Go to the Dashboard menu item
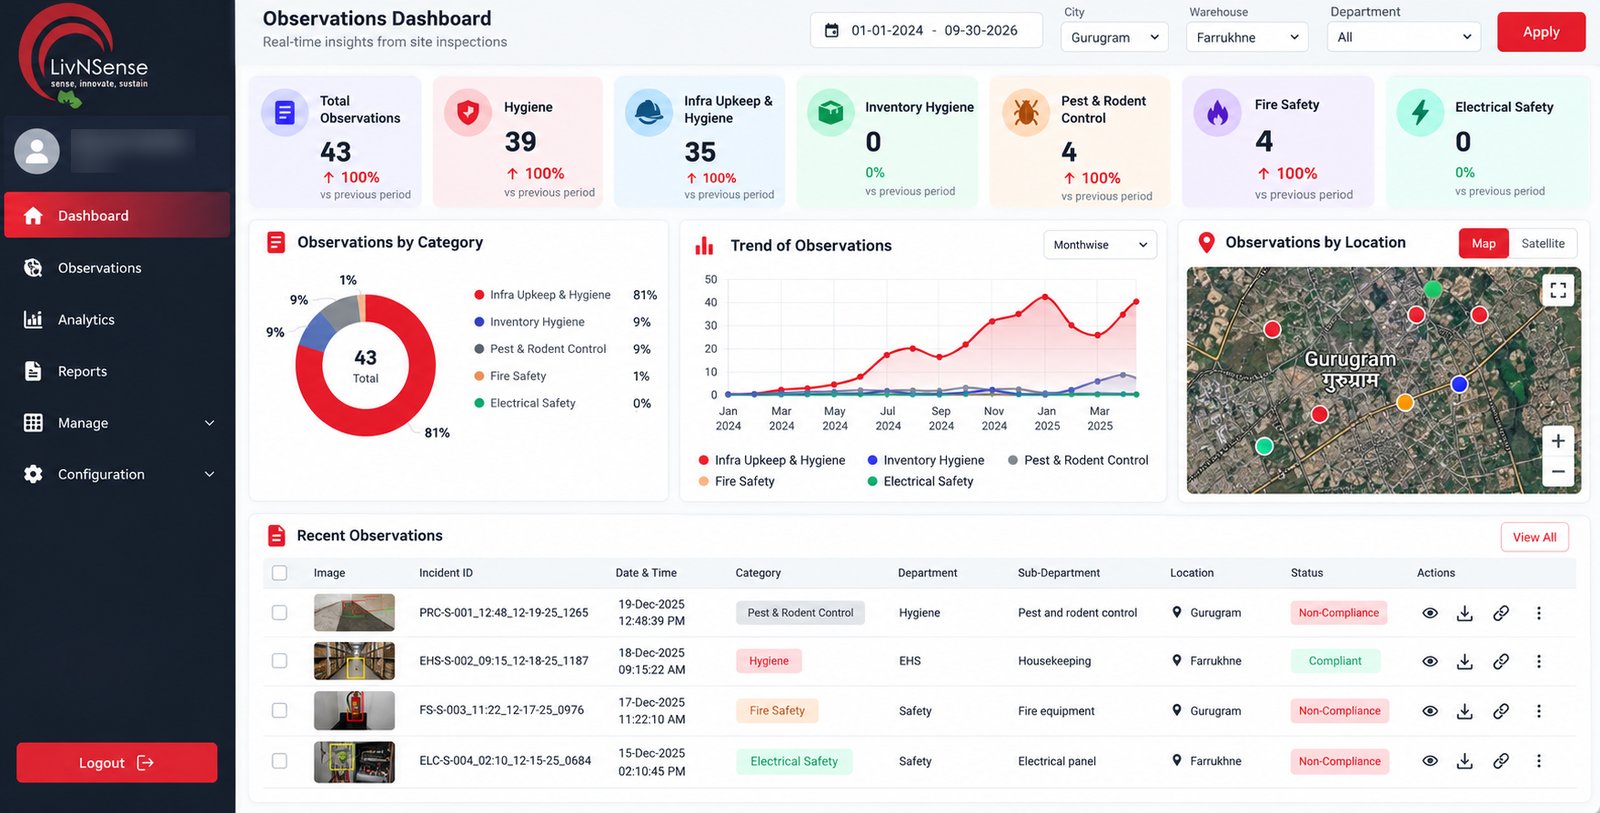Screen dimensions: 1600x813 [117, 215]
